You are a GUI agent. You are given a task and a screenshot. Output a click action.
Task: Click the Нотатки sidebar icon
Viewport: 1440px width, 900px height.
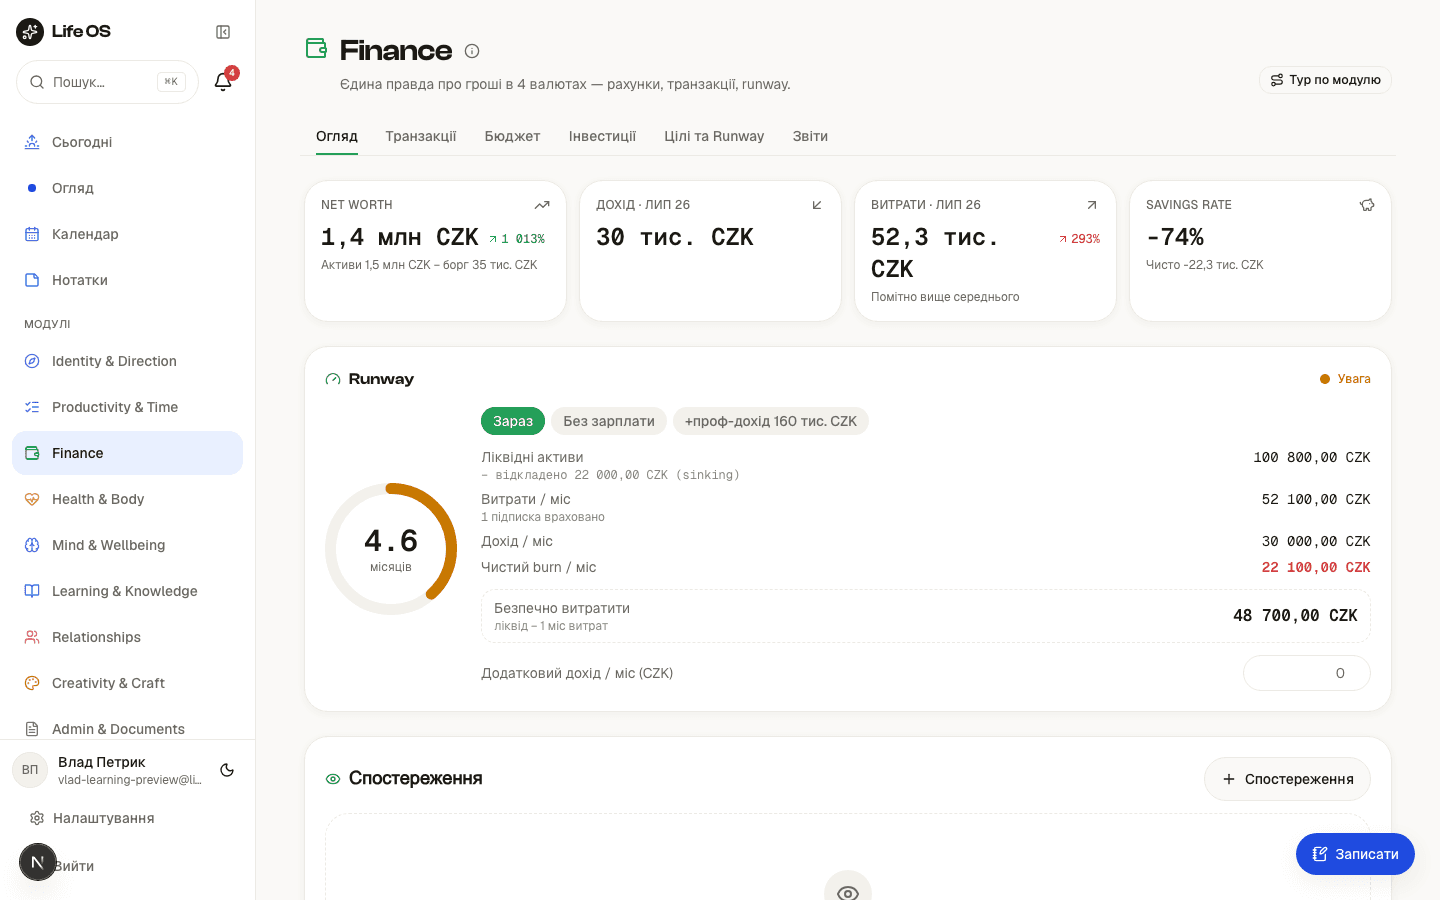coord(32,280)
